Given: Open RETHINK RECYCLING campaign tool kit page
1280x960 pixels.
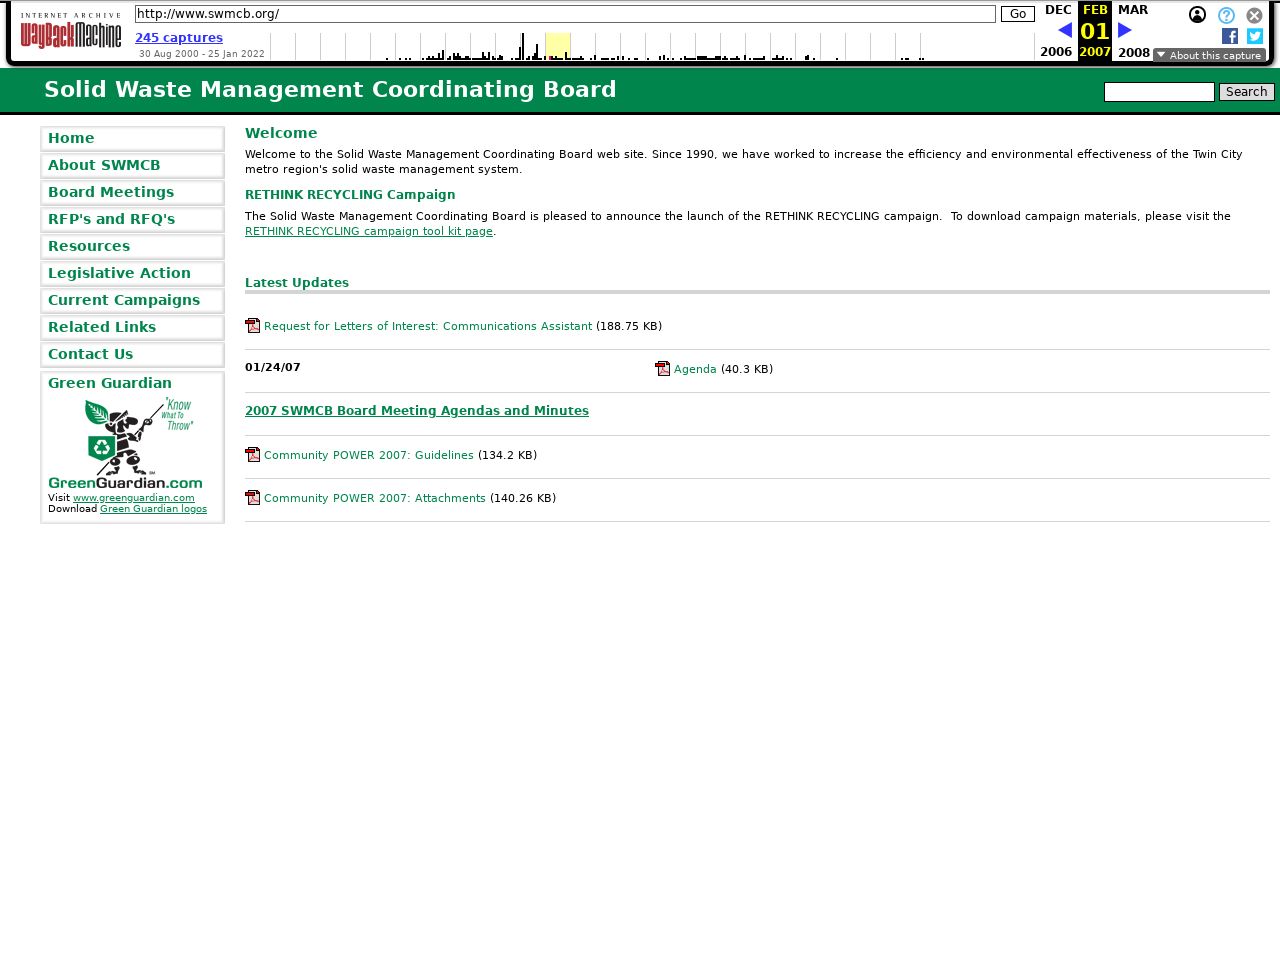Looking at the screenshot, I should coord(369,231).
